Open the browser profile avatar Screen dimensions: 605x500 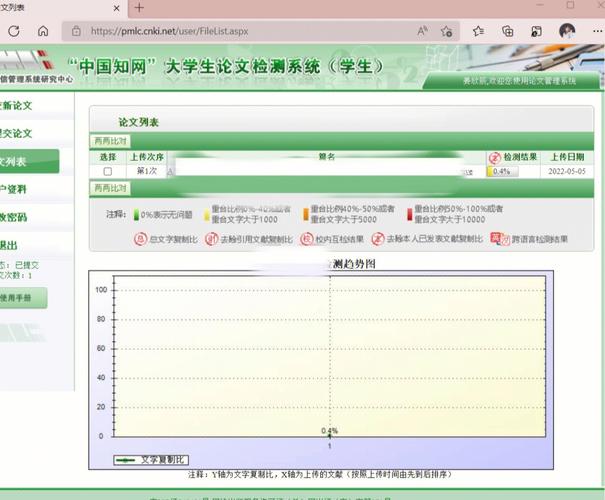(x=567, y=31)
